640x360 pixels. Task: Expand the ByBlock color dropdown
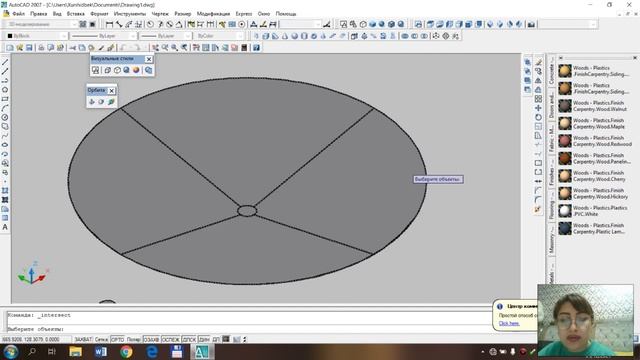coord(64,36)
